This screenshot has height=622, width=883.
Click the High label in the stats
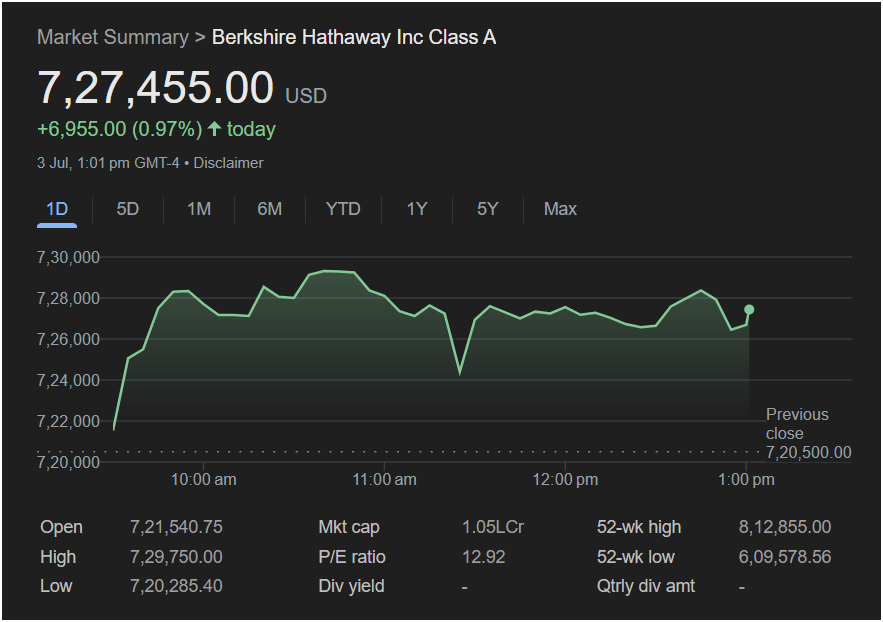(58, 557)
